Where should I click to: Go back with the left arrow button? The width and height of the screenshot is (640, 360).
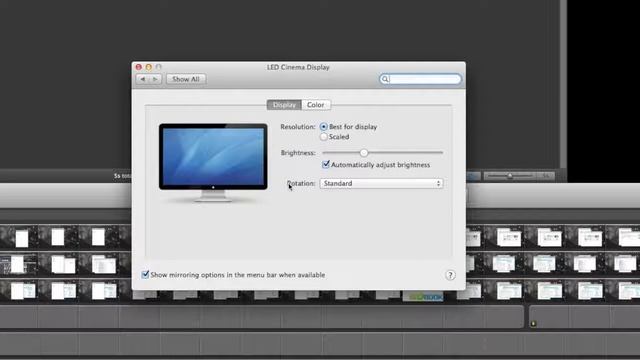[x=142, y=79]
